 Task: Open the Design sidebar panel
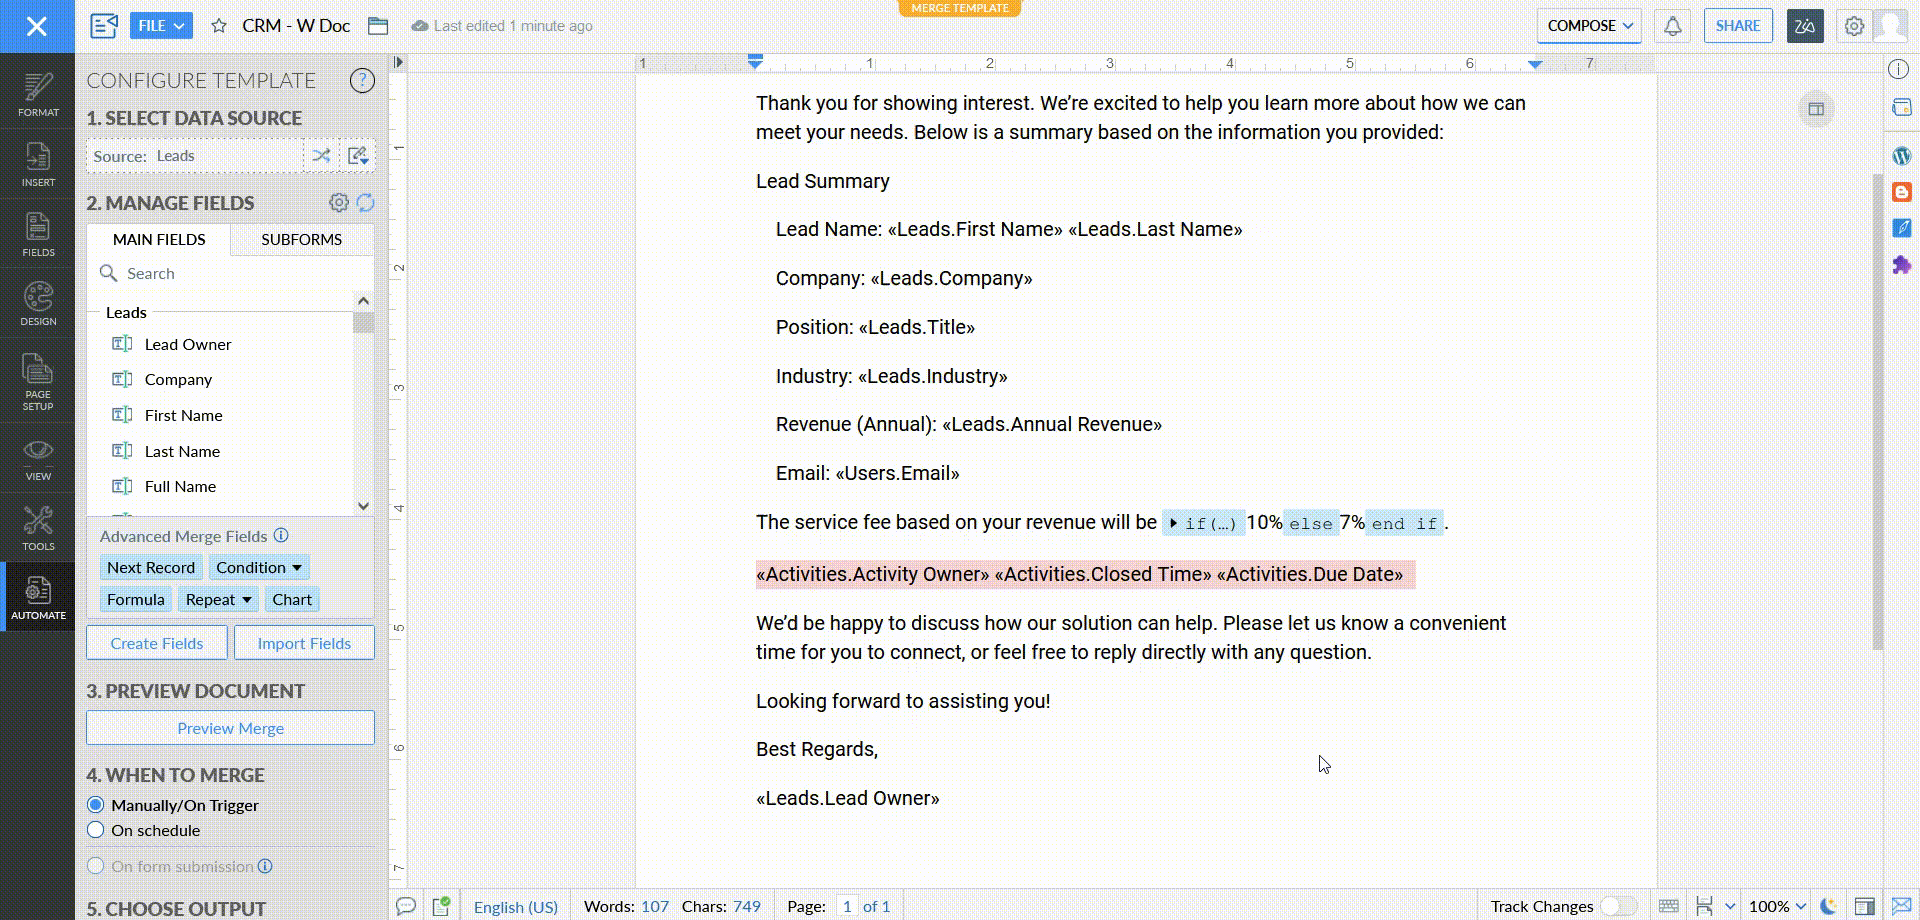click(x=38, y=304)
